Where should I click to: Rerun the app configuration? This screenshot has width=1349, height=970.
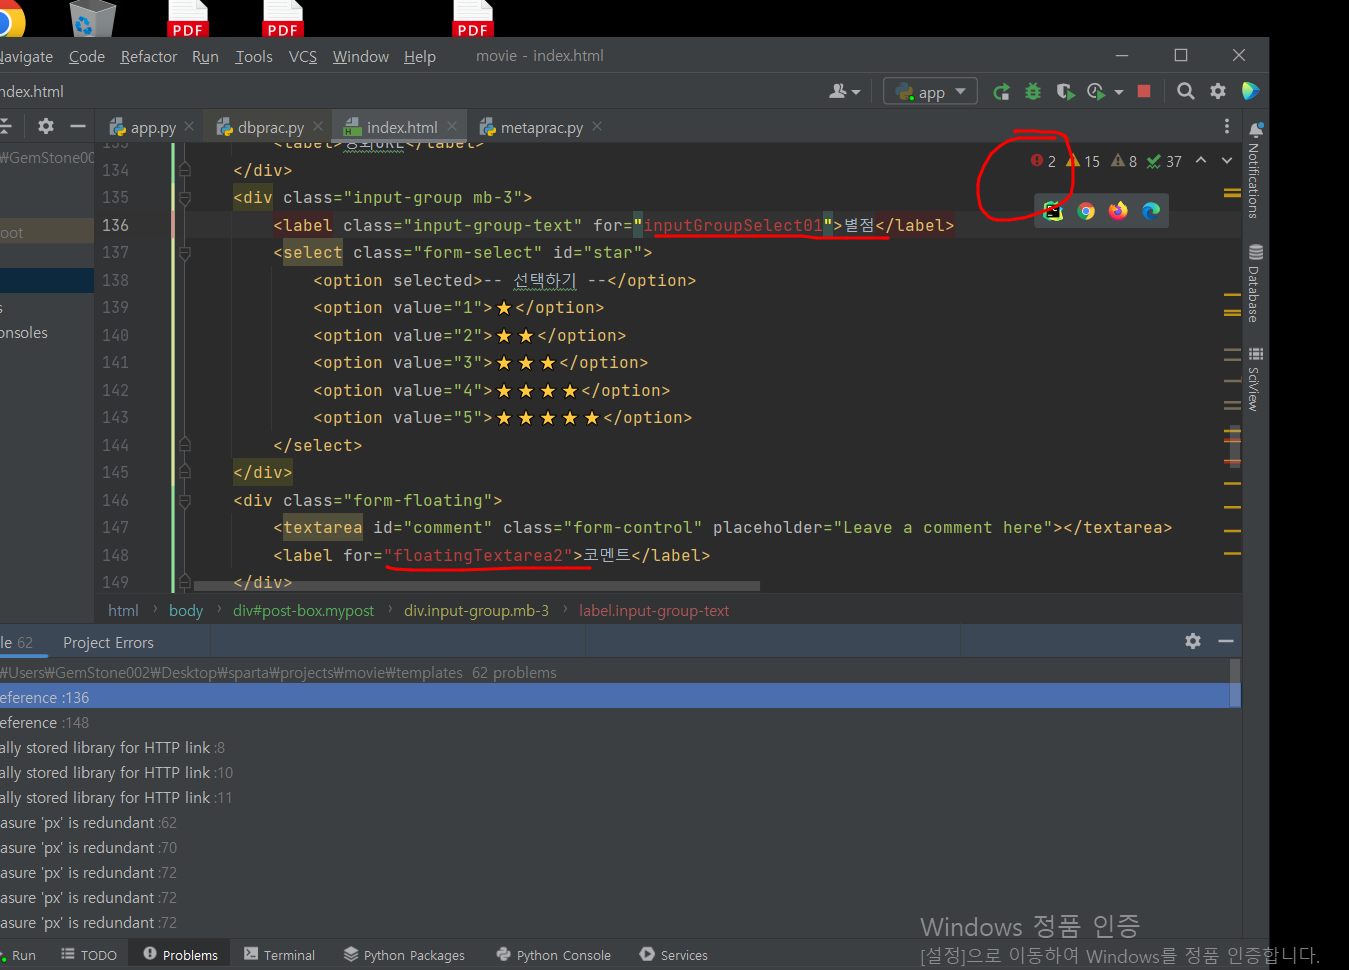pyautogui.click(x=1001, y=92)
